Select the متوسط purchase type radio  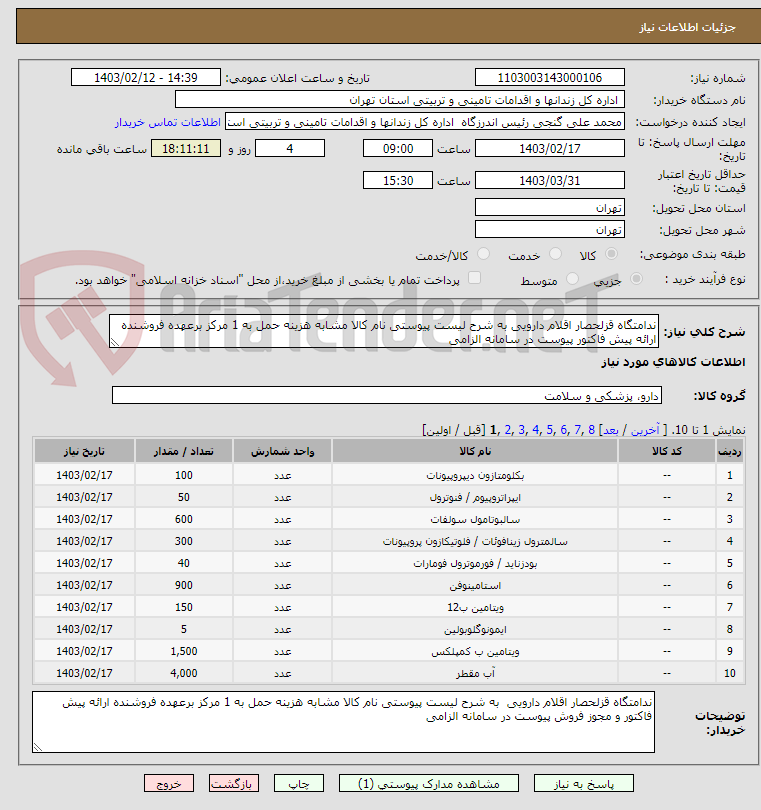coord(572,278)
